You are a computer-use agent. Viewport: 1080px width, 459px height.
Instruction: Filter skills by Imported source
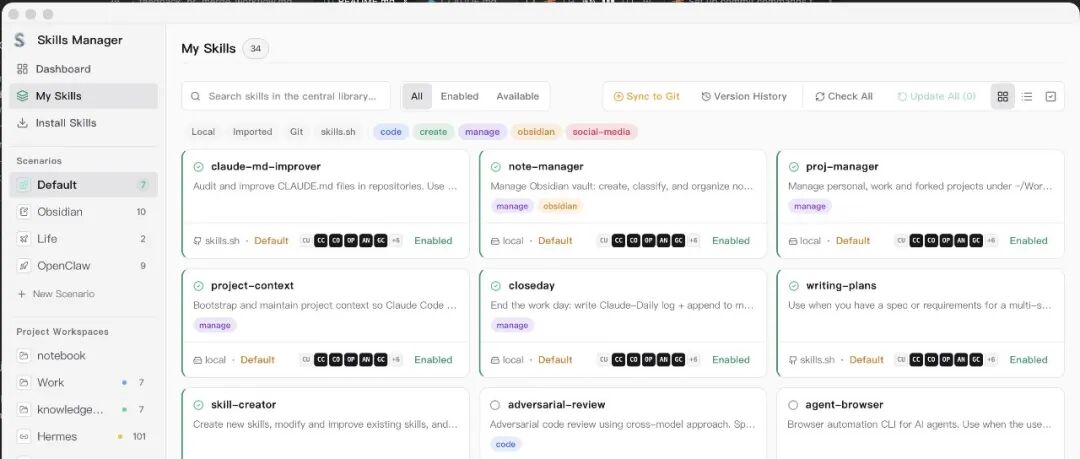(252, 132)
